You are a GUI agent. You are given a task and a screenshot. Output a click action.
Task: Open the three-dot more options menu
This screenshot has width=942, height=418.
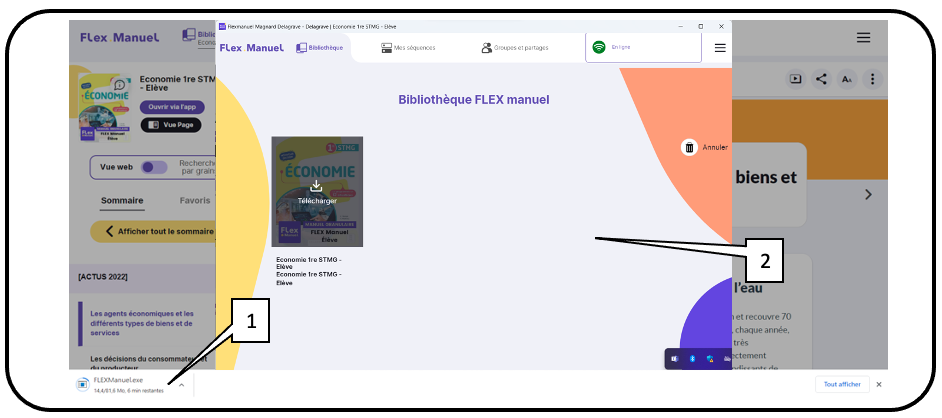(x=872, y=79)
